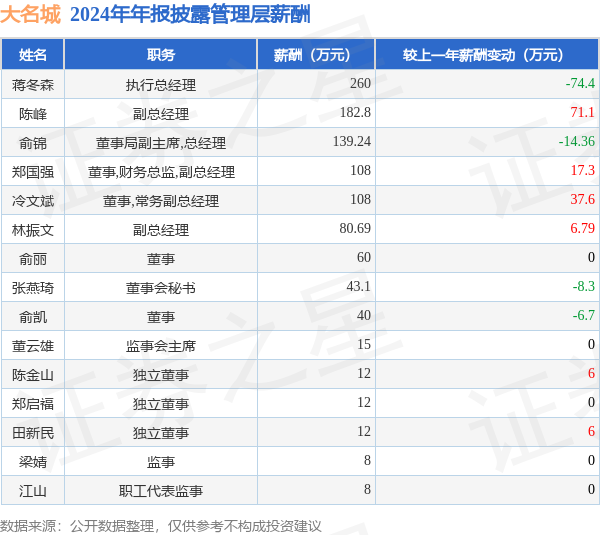Click the salary value 80.69
The width and height of the screenshot is (600, 535).
355,228
